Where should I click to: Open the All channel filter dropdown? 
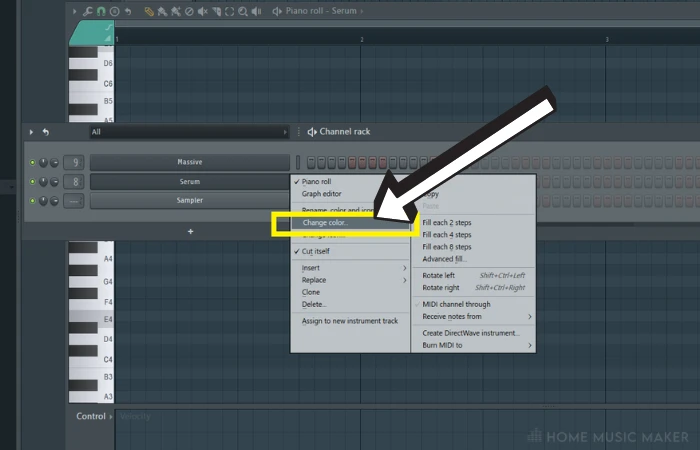click(x=189, y=132)
